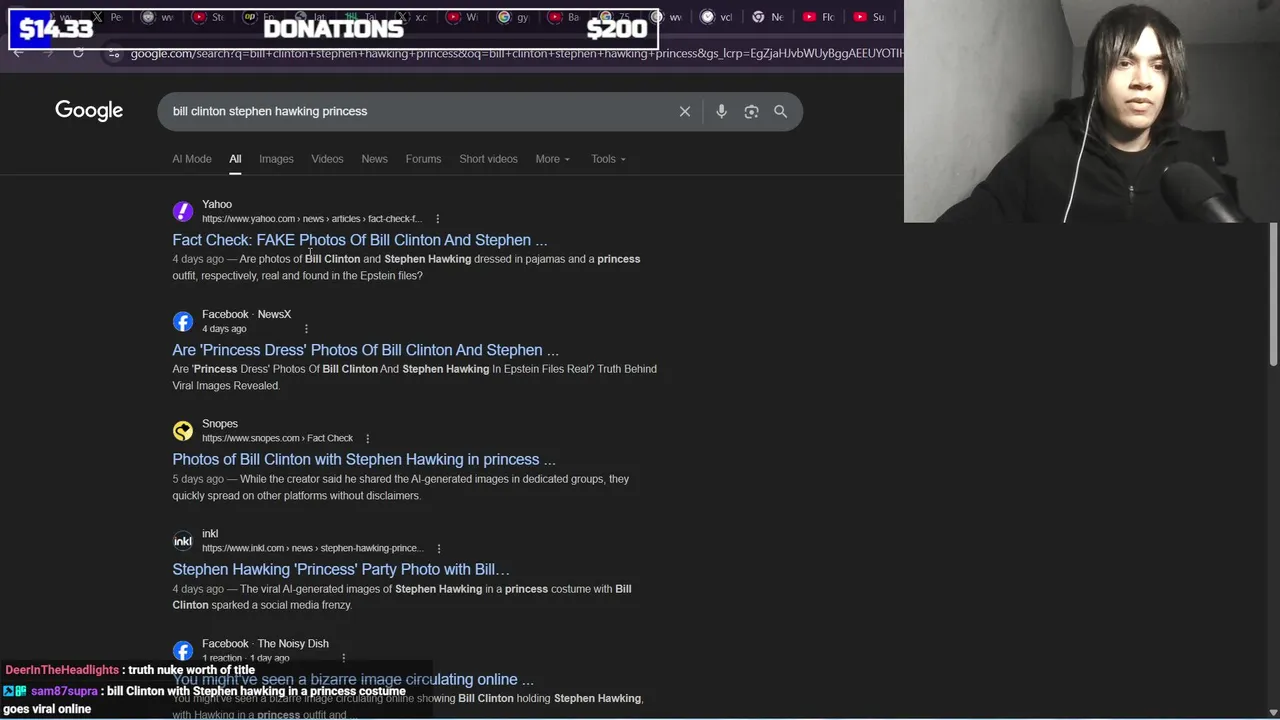The width and height of the screenshot is (1280, 720).
Task: Switch to Images results tab
Action: 276,159
